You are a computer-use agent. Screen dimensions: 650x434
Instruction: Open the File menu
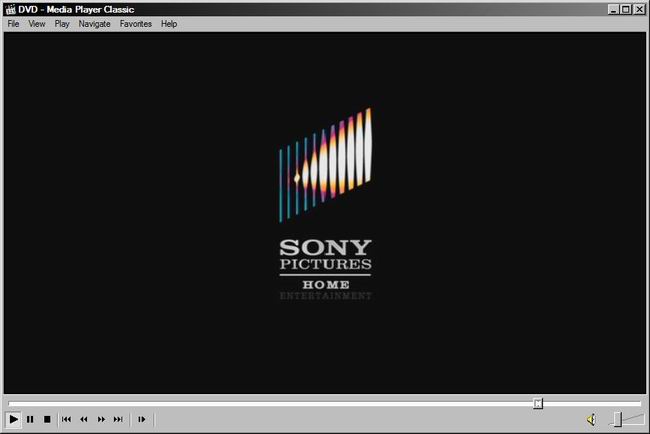[x=13, y=24]
